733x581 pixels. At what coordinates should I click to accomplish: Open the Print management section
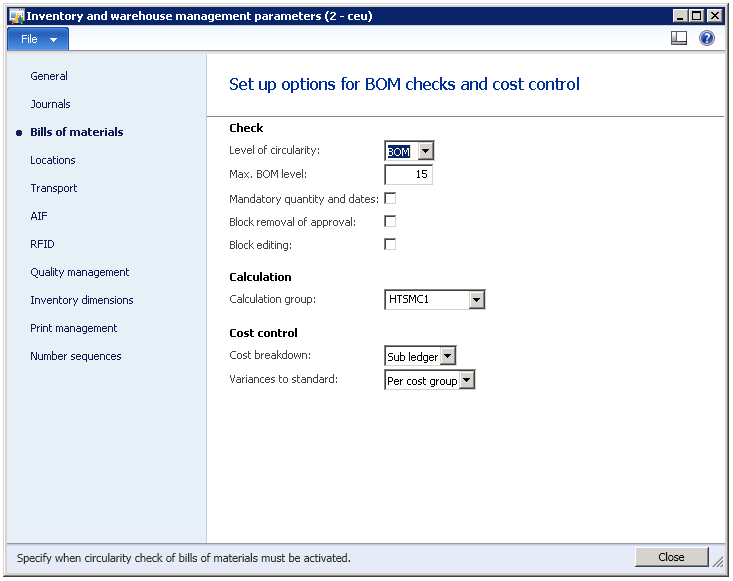pos(73,329)
